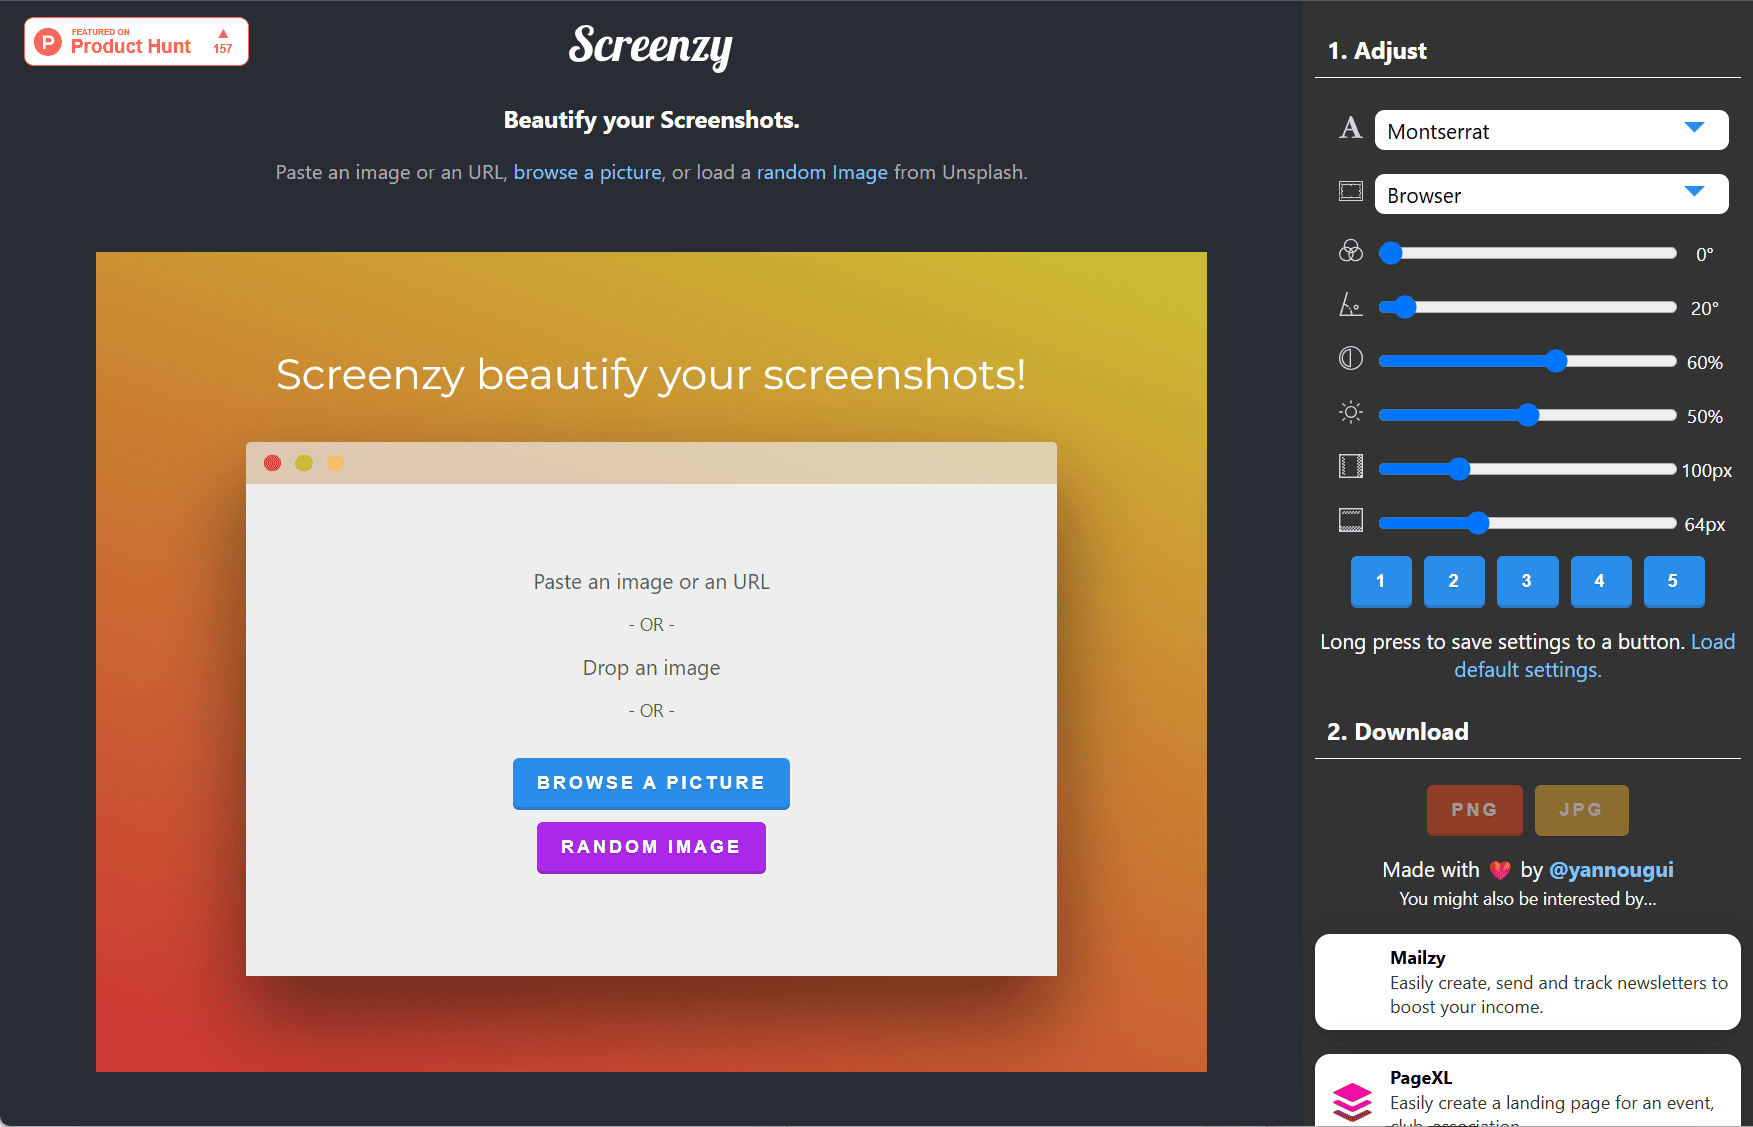Screen dimensions: 1753x1127
Task: Open the Mailzy newsletter card
Action: (x=1527, y=981)
